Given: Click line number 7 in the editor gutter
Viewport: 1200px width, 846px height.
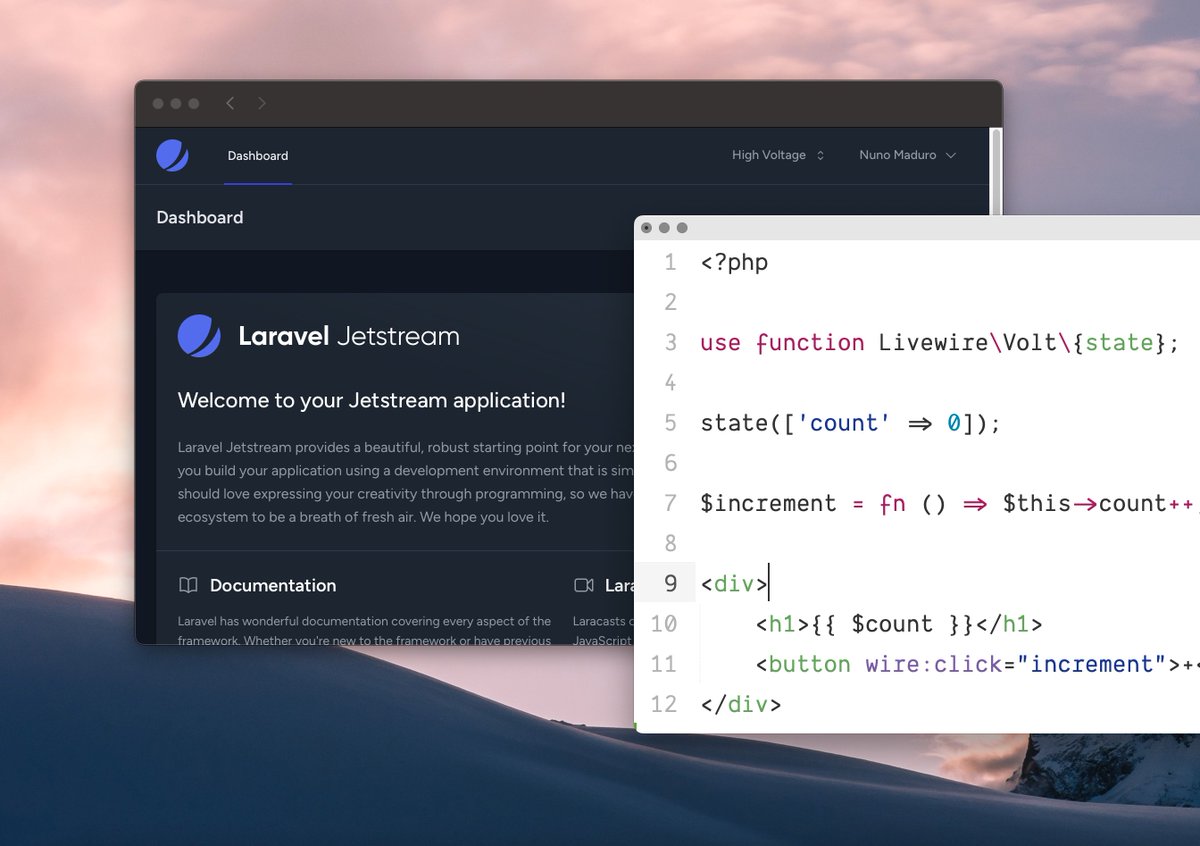Looking at the screenshot, I should (x=670, y=503).
